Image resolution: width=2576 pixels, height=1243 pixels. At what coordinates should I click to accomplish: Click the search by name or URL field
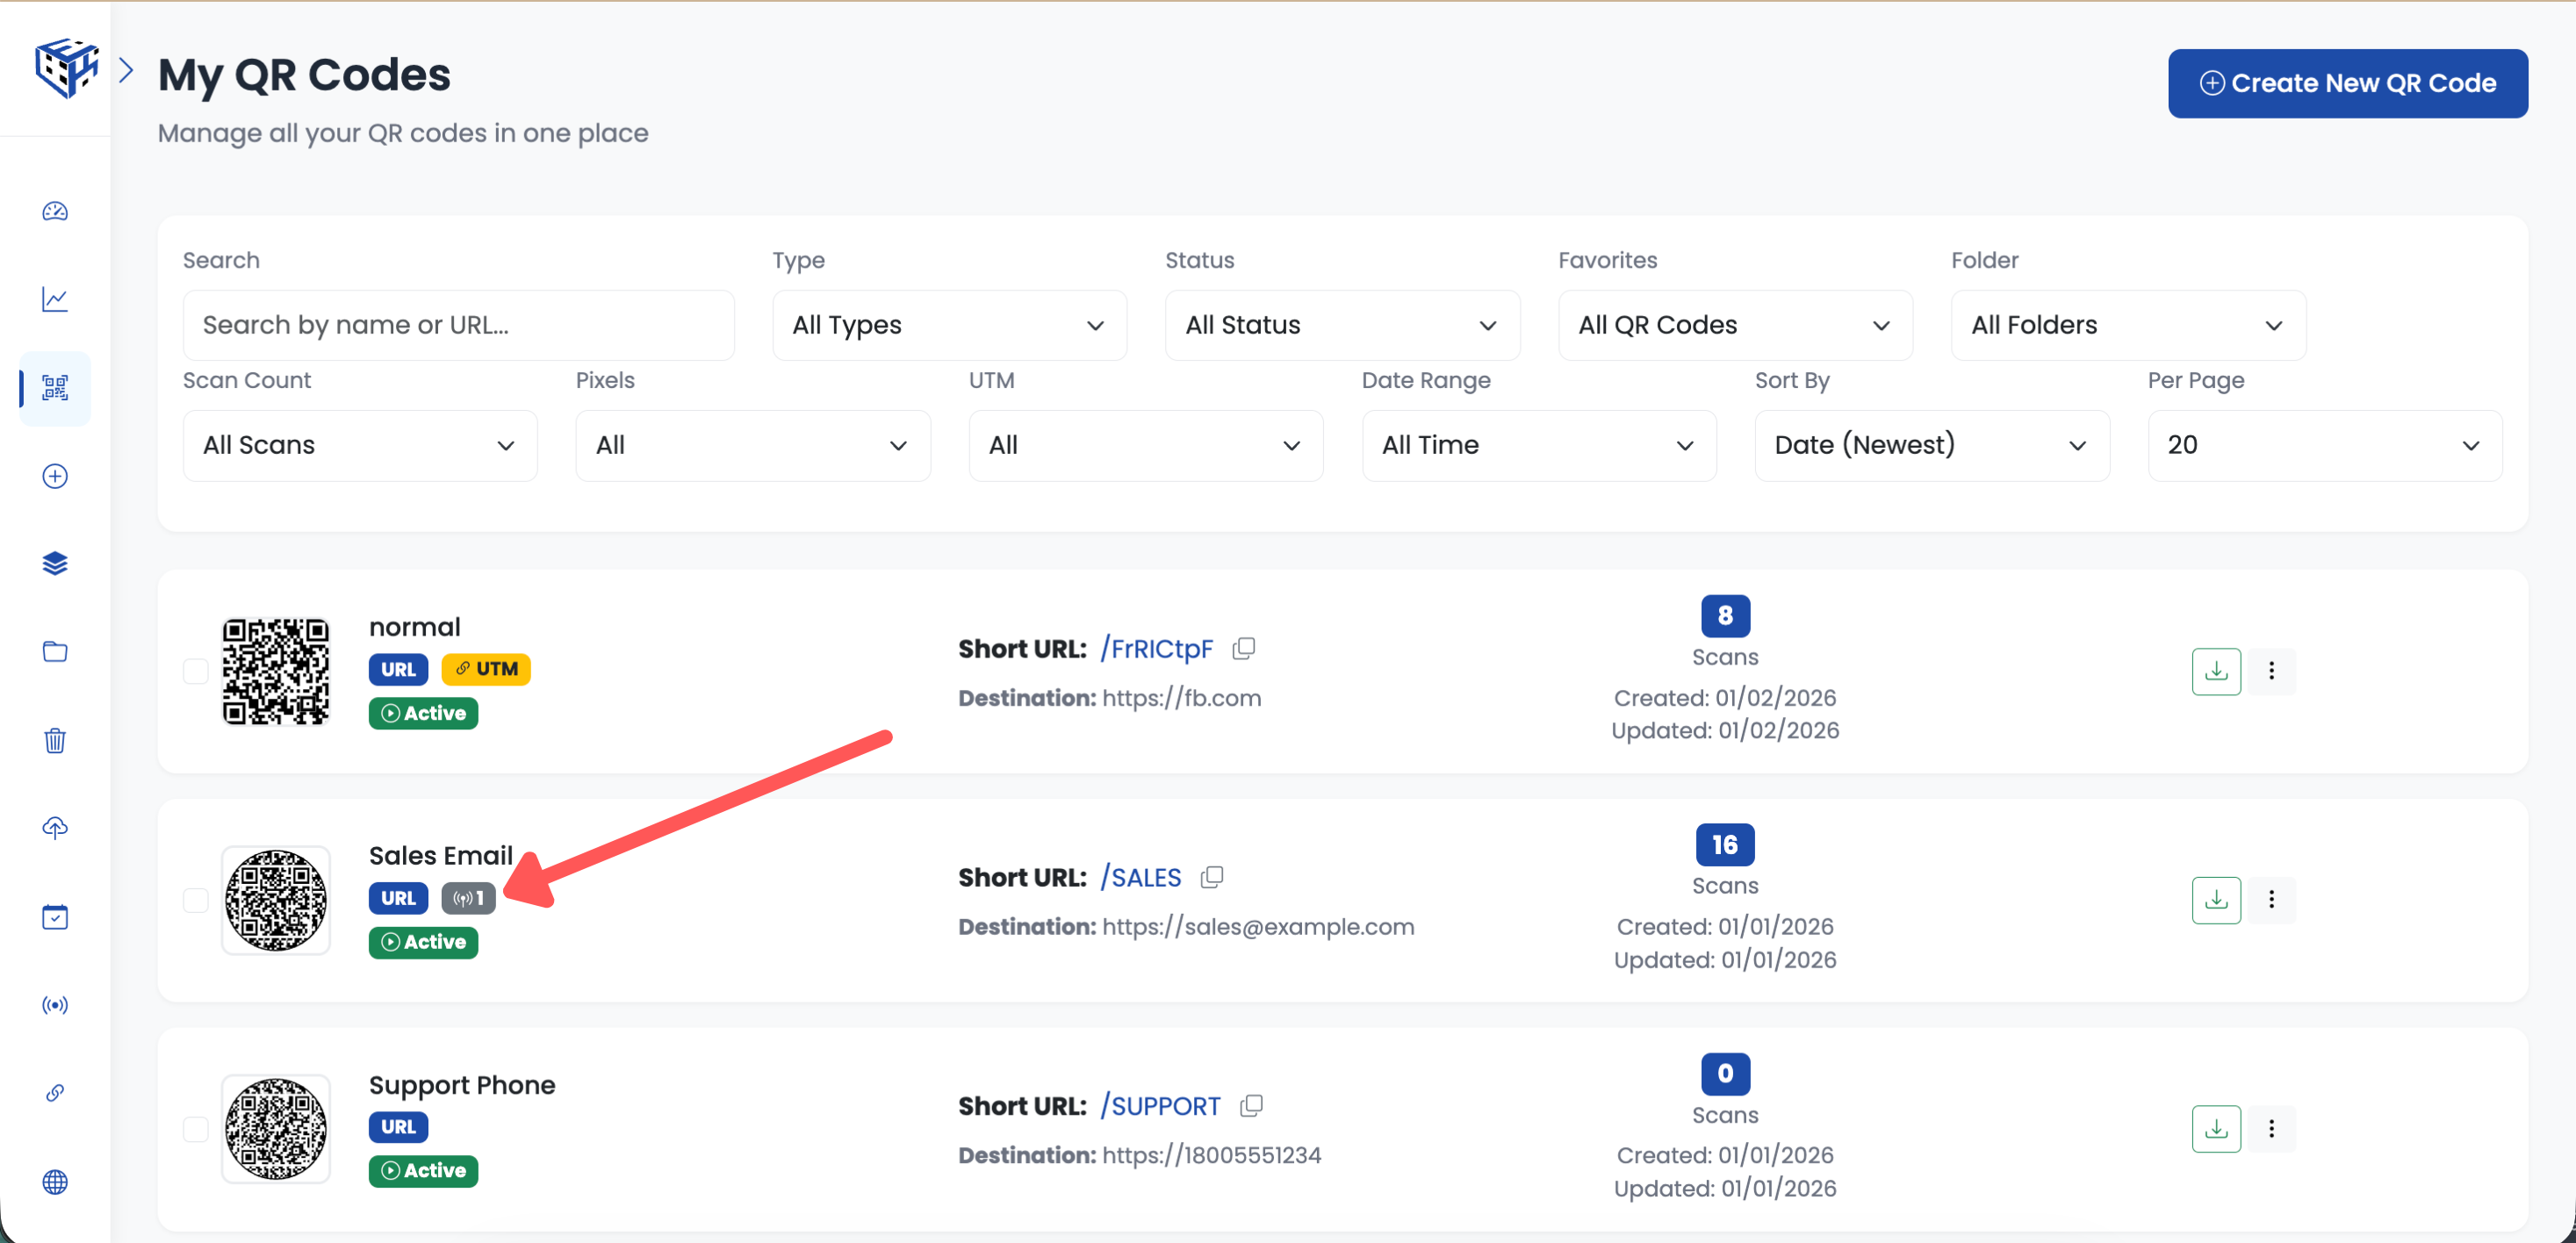pos(458,325)
